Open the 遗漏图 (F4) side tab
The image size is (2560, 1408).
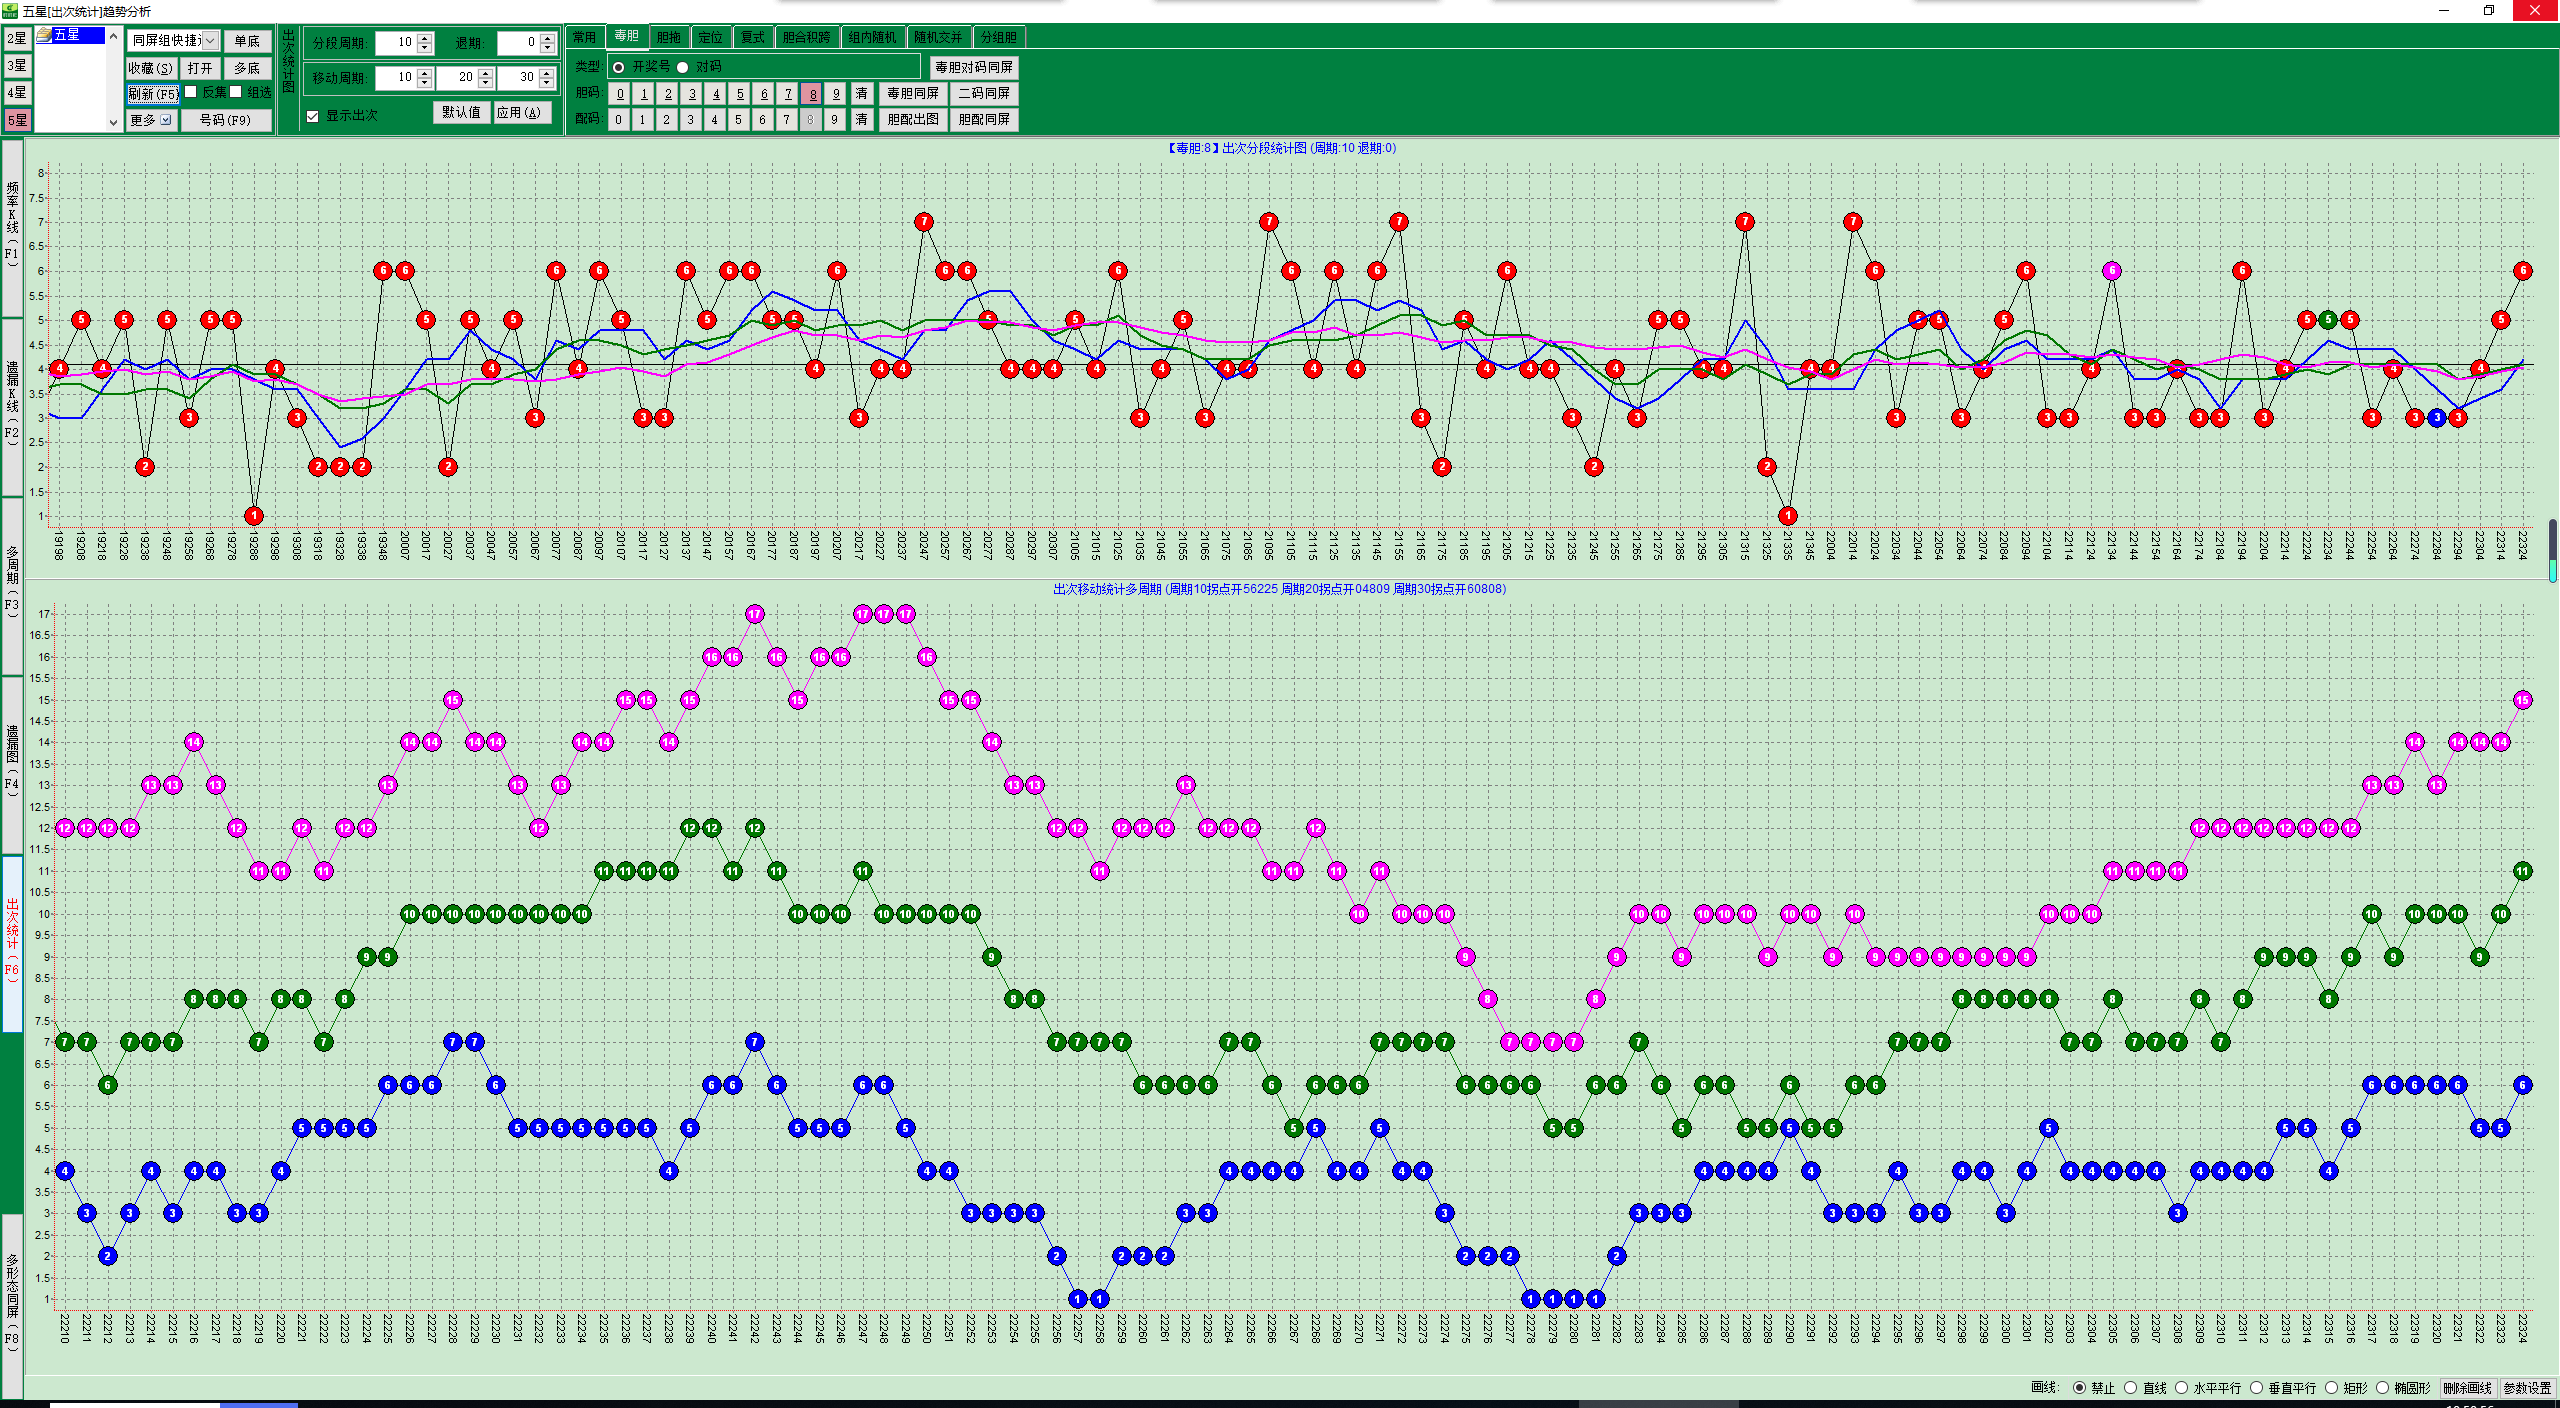click(x=12, y=764)
